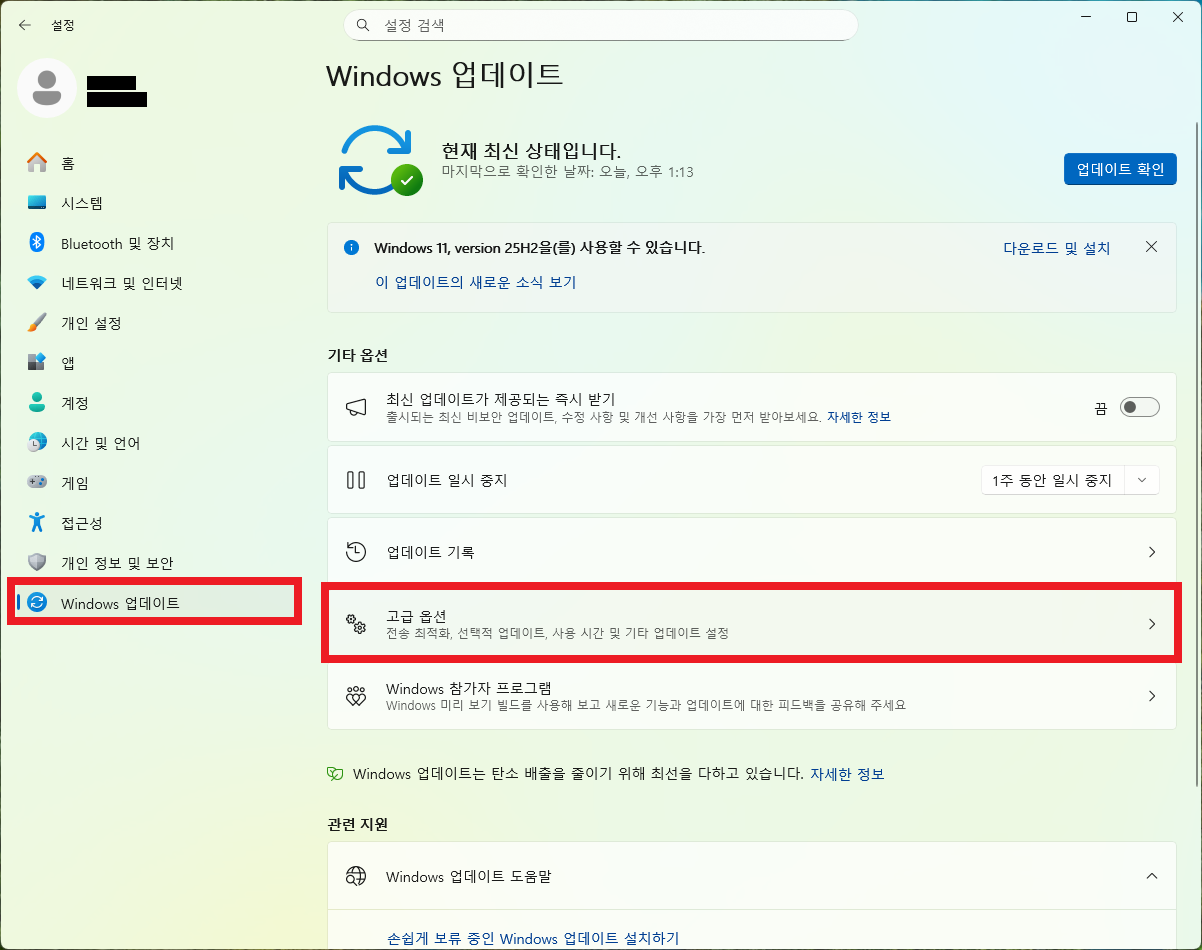Click 자세한 정보 link beside carbon notice
The image size is (1202, 950).
[847, 774]
